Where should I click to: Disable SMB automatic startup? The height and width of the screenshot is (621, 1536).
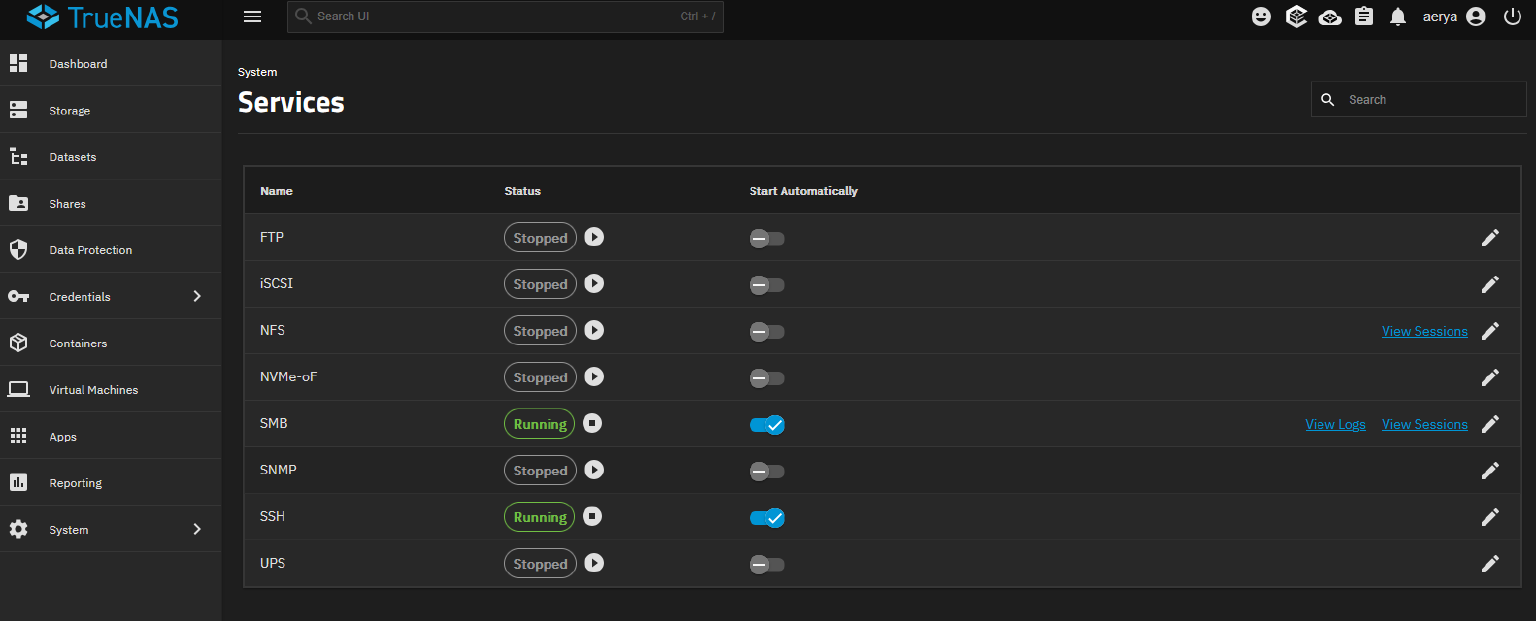[x=767, y=424]
